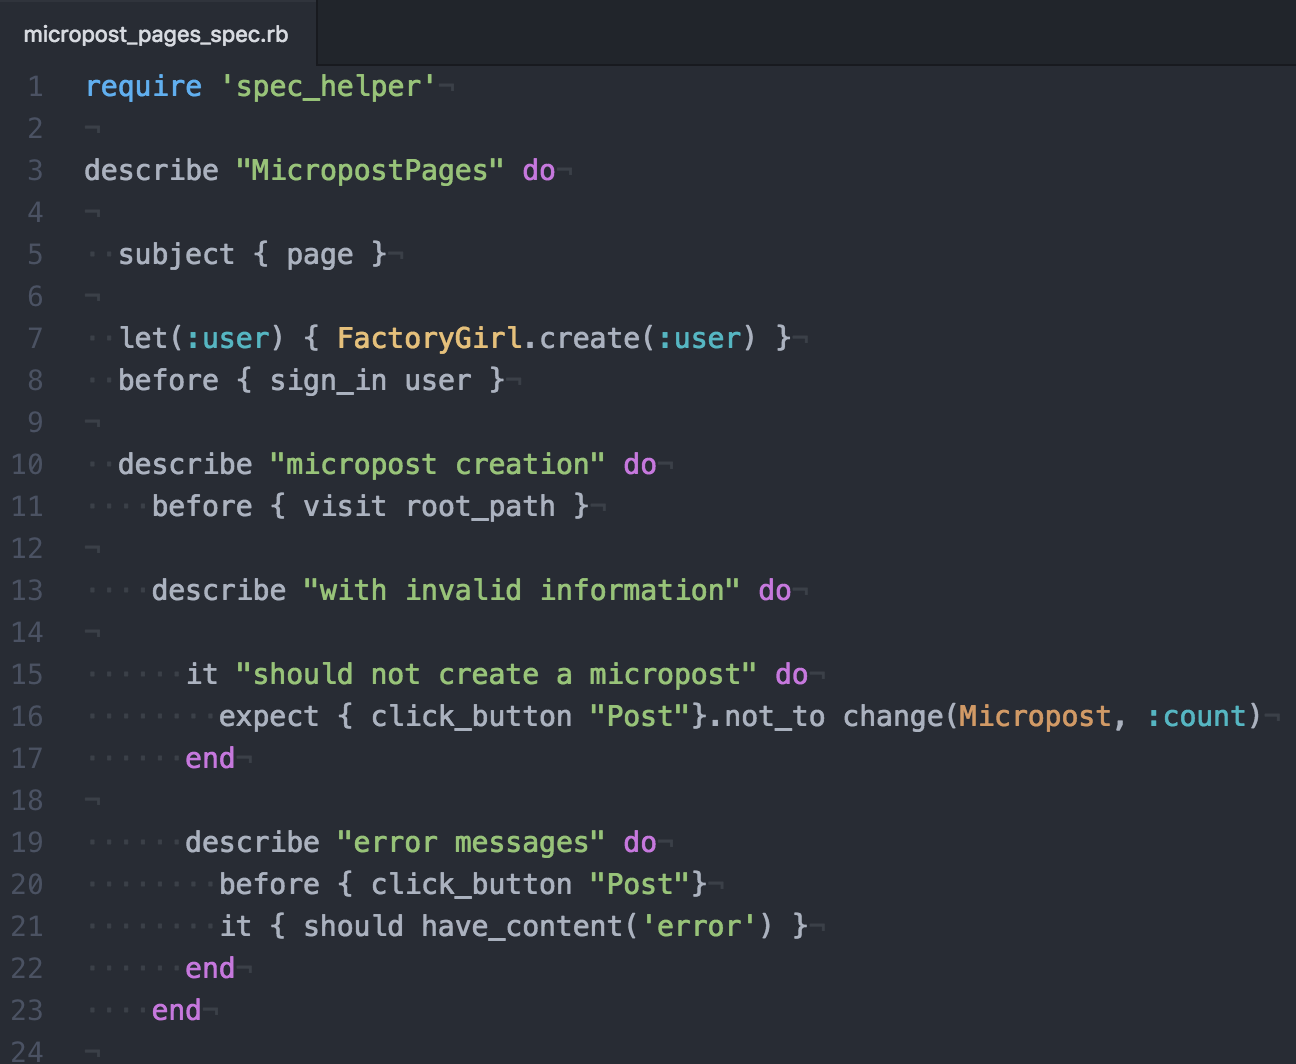
Task: Click the 'require' keyword on line 1
Action: [x=143, y=87]
